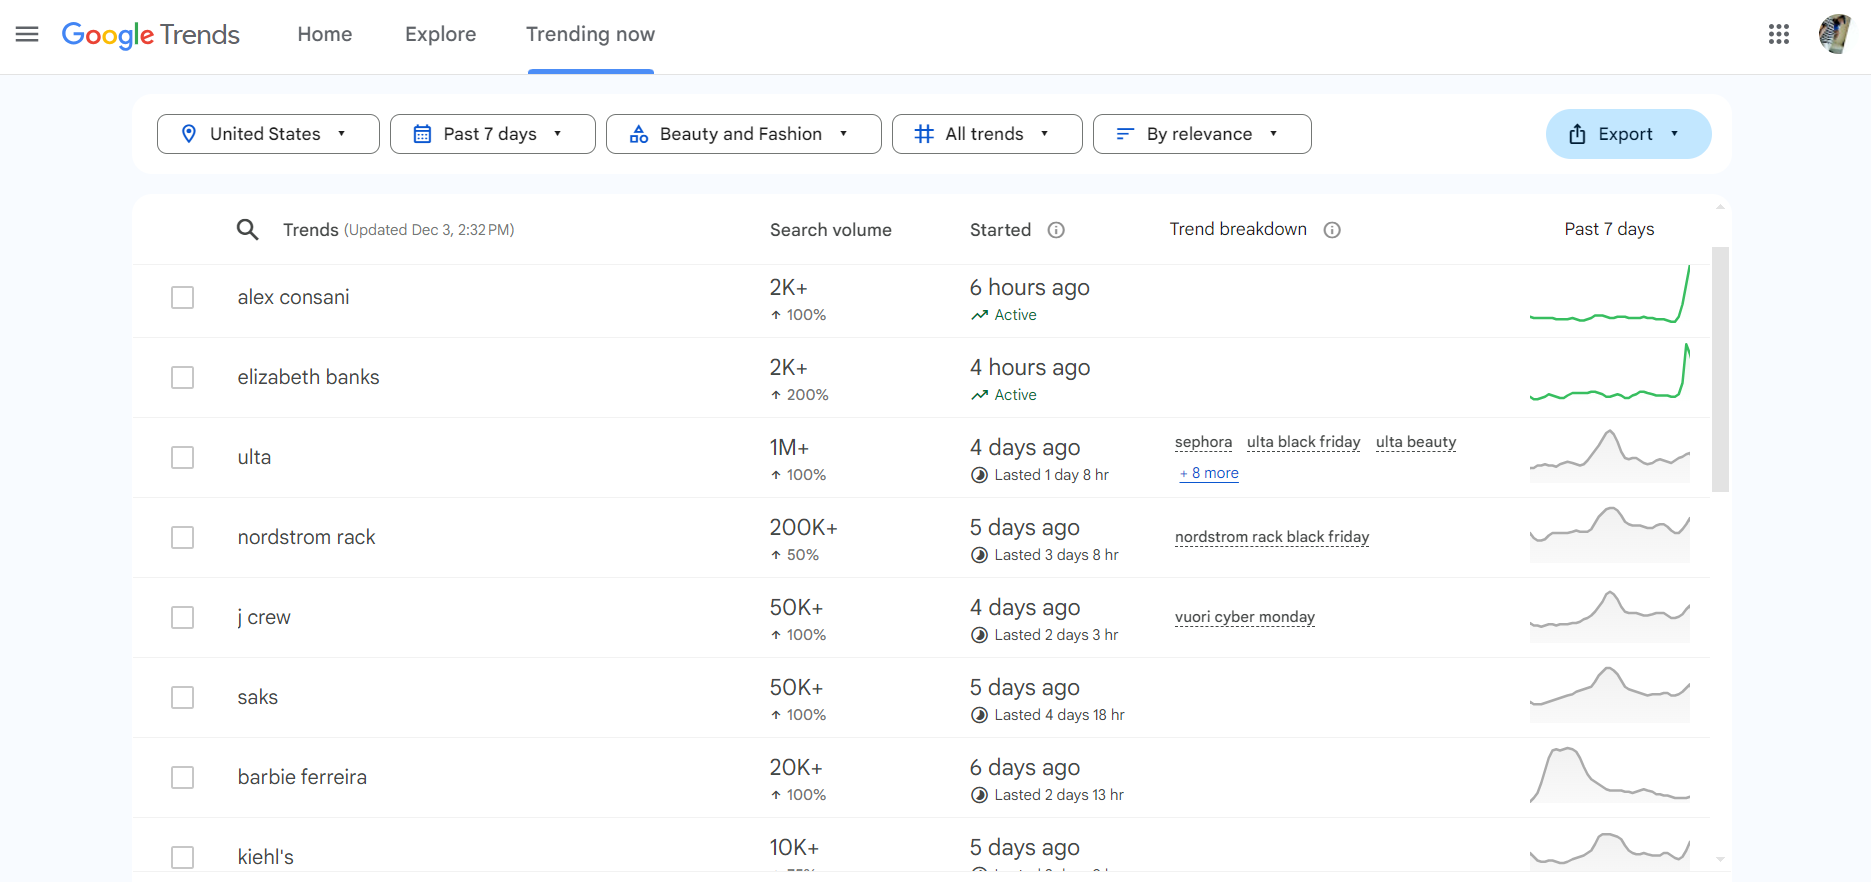Image resolution: width=1871 pixels, height=882 pixels.
Task: Select the alex consani checkbox
Action: click(182, 297)
